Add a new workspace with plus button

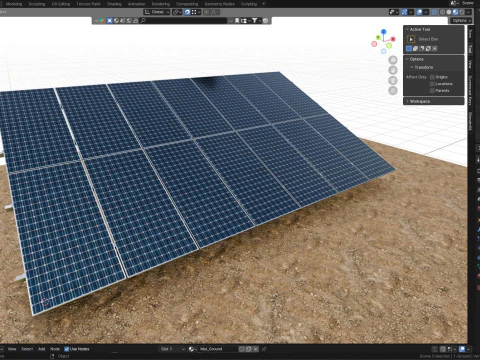click(264, 4)
